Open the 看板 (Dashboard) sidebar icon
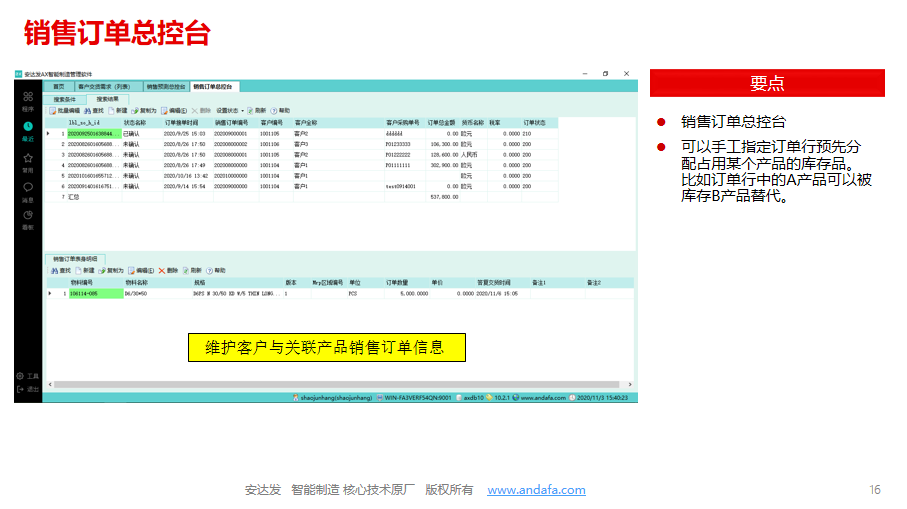907x509 pixels. point(28,217)
